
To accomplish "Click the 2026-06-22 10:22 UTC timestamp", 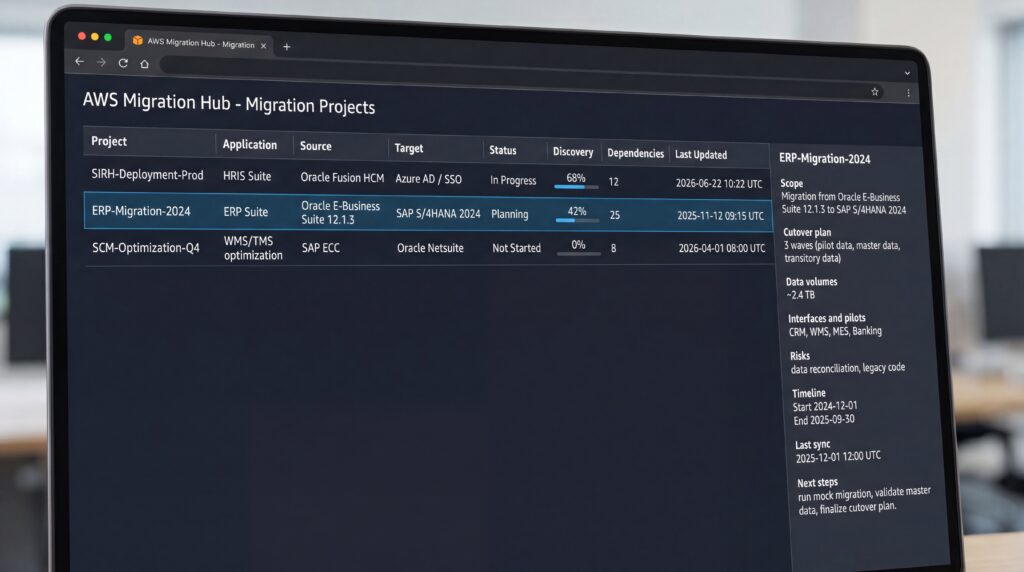I will point(719,183).
